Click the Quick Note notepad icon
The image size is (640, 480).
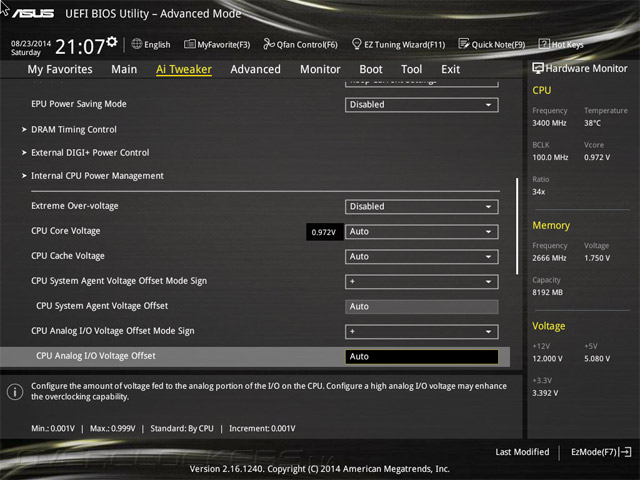(463, 44)
